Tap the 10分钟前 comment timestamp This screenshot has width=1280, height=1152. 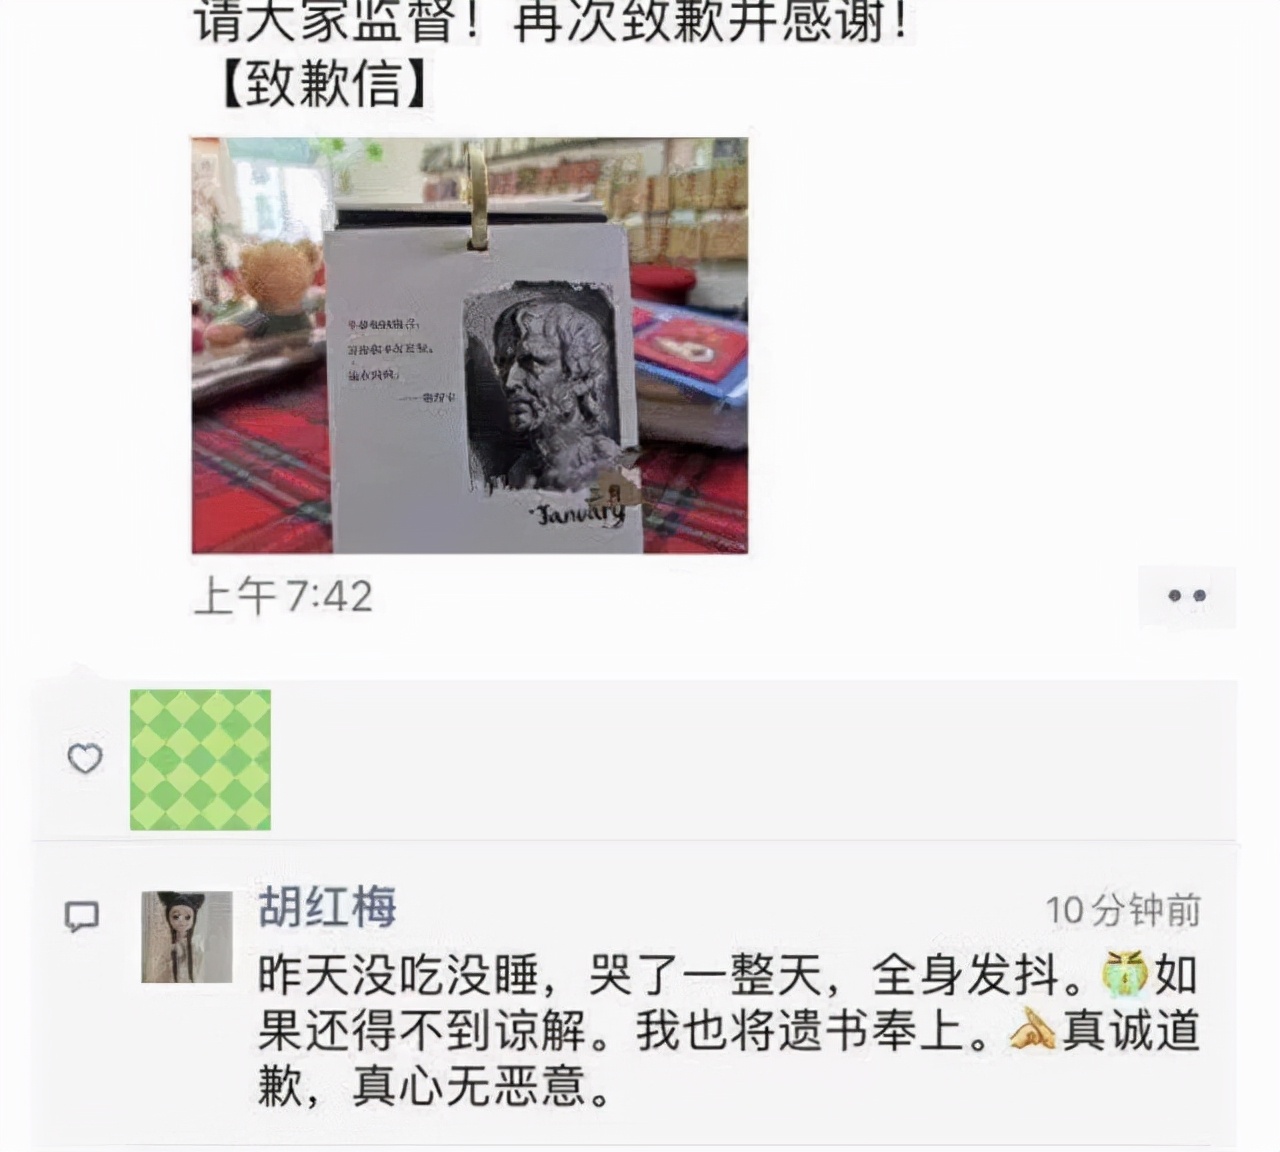(1123, 910)
